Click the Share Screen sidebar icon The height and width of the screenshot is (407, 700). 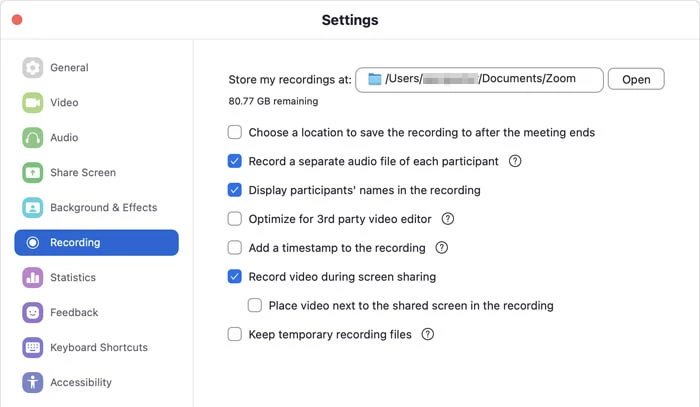[33, 173]
